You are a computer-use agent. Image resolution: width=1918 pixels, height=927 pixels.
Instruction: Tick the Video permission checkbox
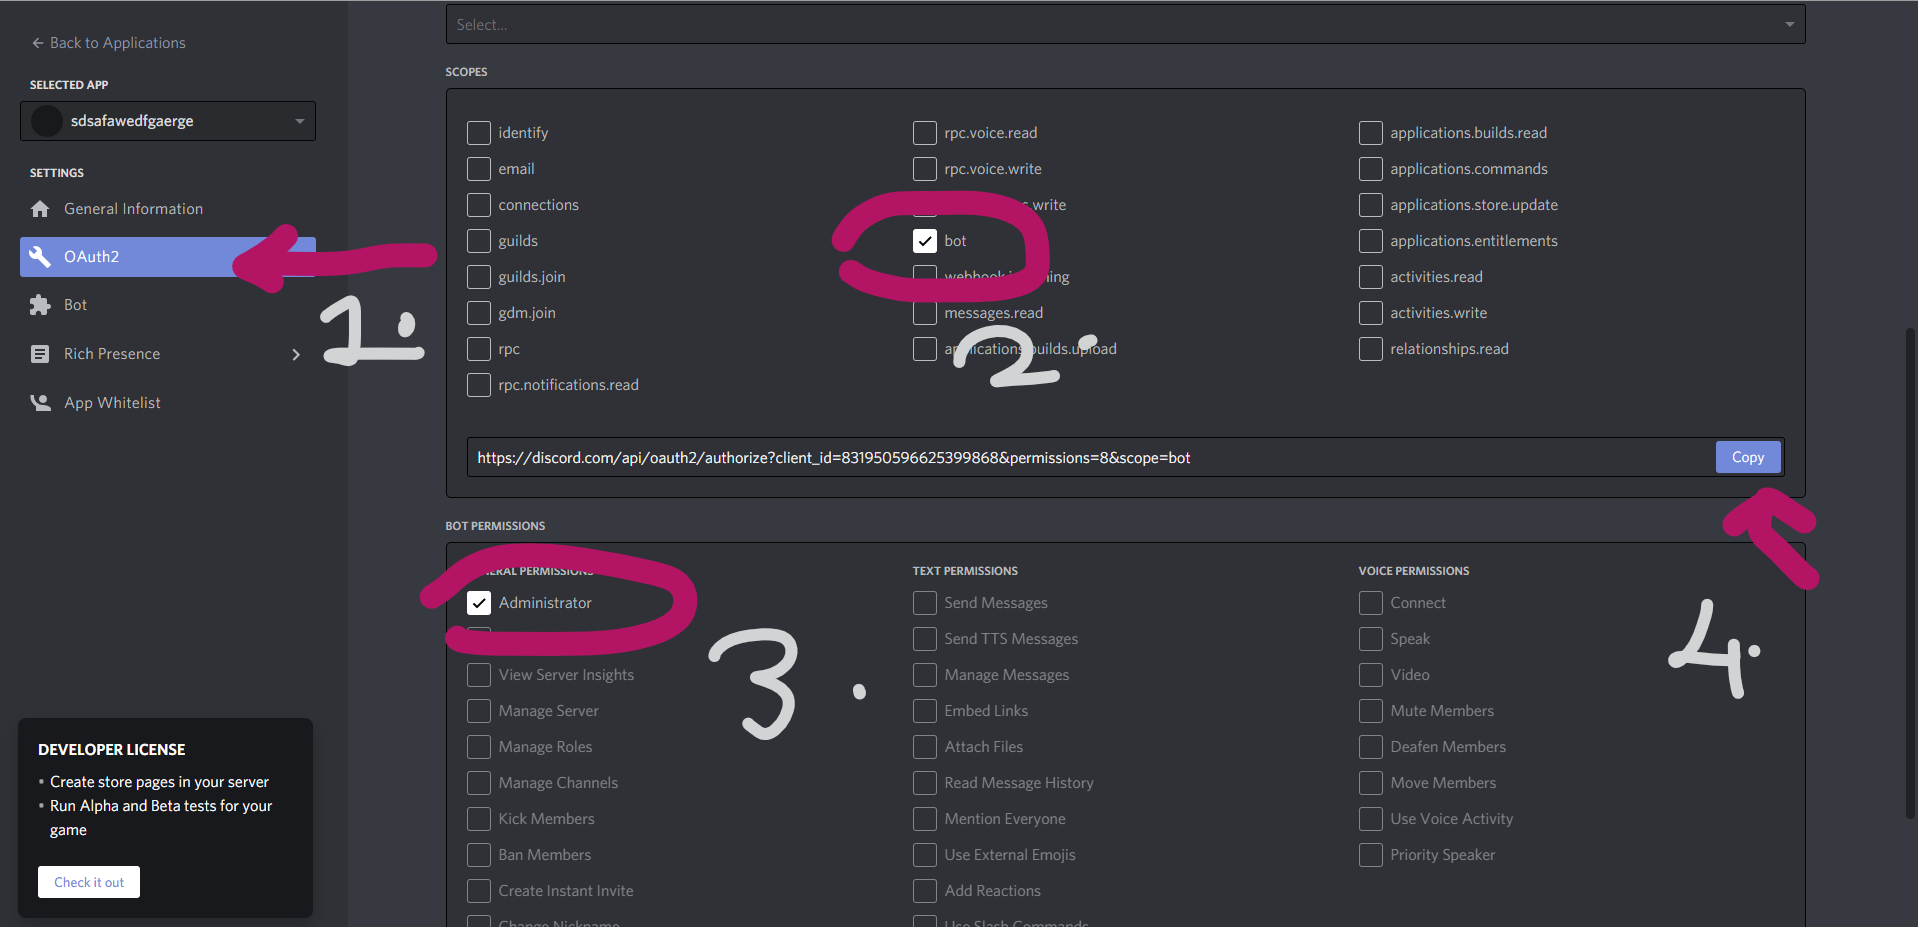pos(1371,675)
